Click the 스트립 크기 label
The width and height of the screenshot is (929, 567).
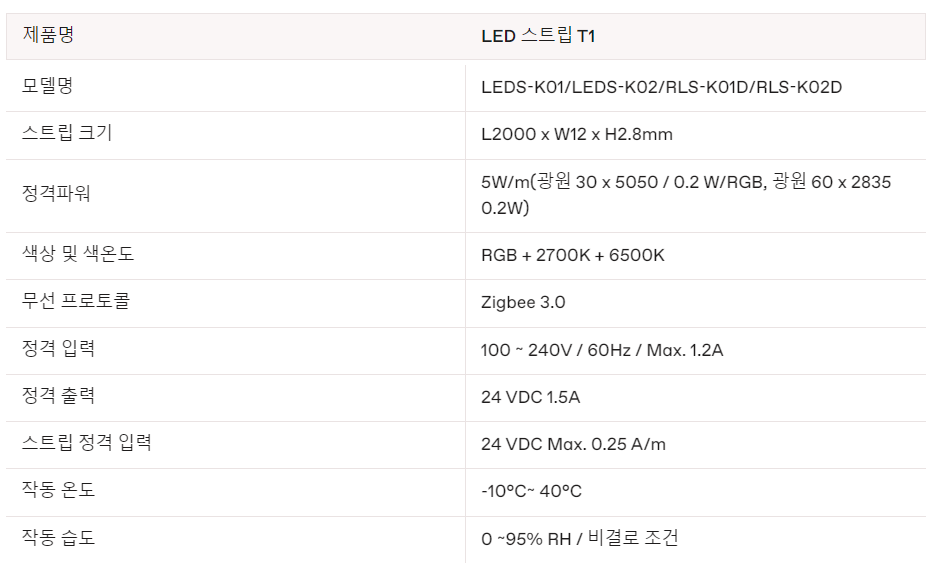click(x=67, y=133)
